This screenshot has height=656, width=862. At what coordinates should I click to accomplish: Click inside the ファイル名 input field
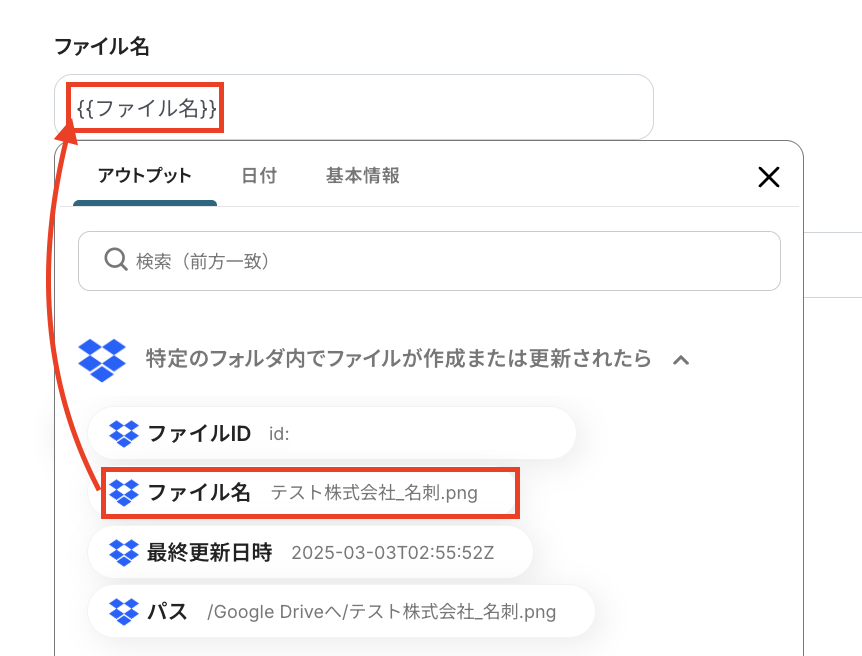(354, 107)
